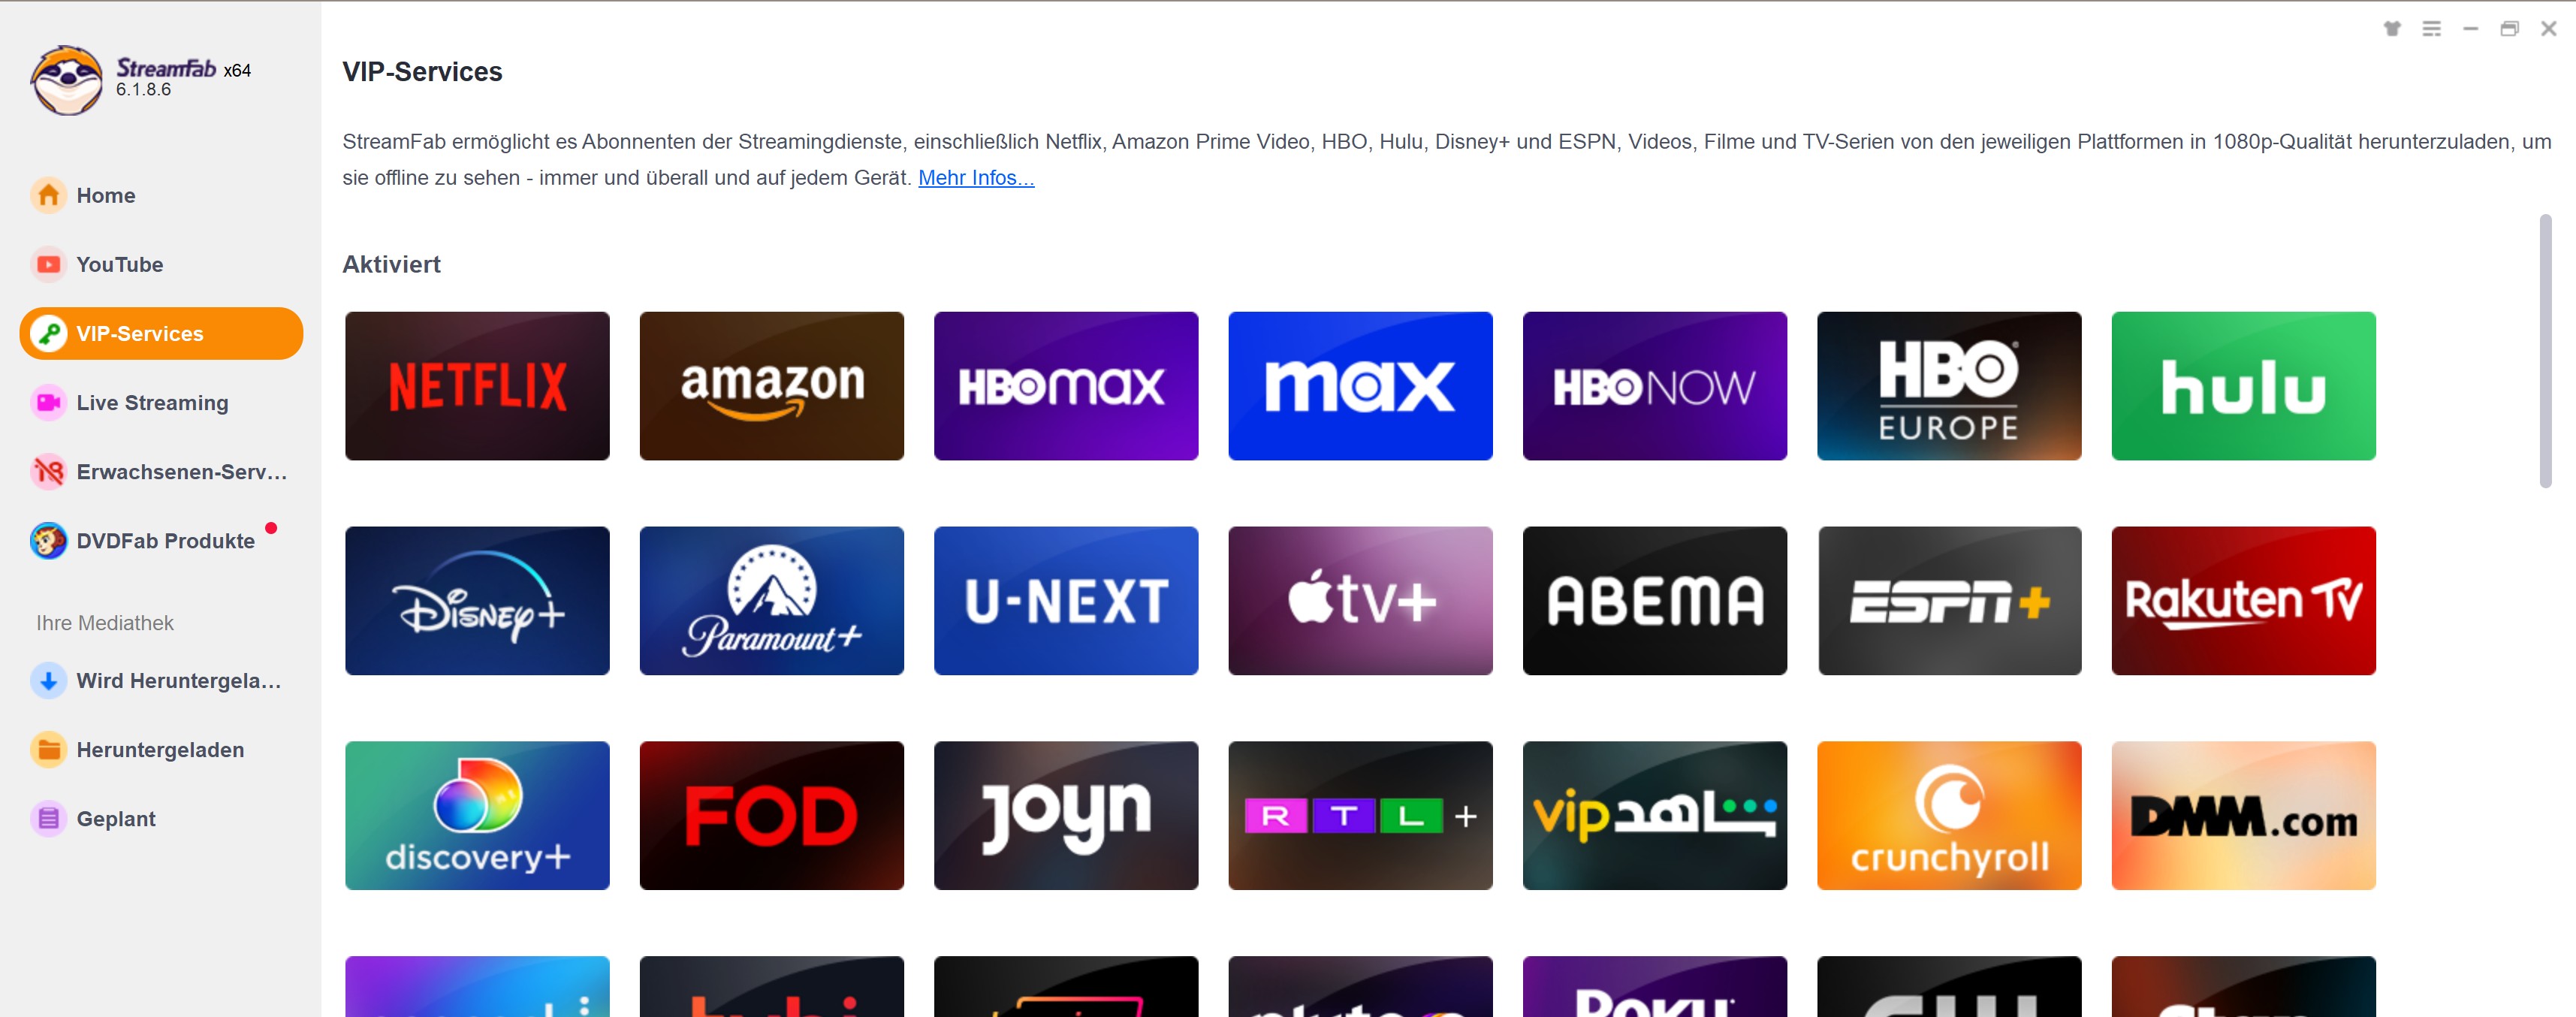Toggle VIP-Services active state
Screen dimensions: 2576x1017
point(161,333)
